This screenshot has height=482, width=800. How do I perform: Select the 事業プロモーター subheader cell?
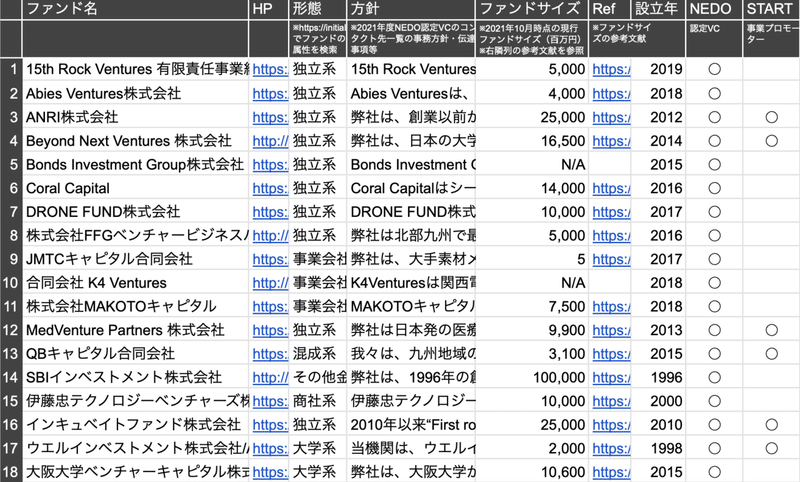[x=771, y=39]
